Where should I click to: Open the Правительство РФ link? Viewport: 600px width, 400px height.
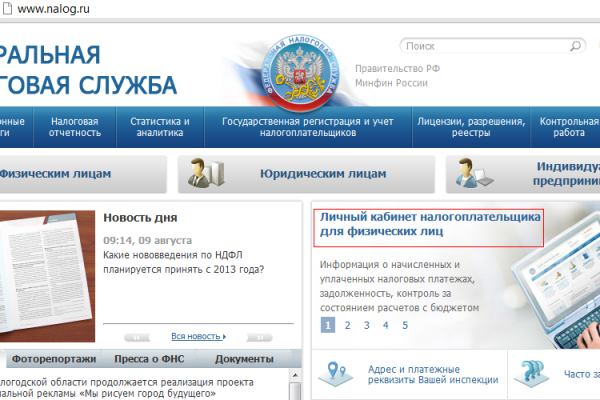coord(398,69)
